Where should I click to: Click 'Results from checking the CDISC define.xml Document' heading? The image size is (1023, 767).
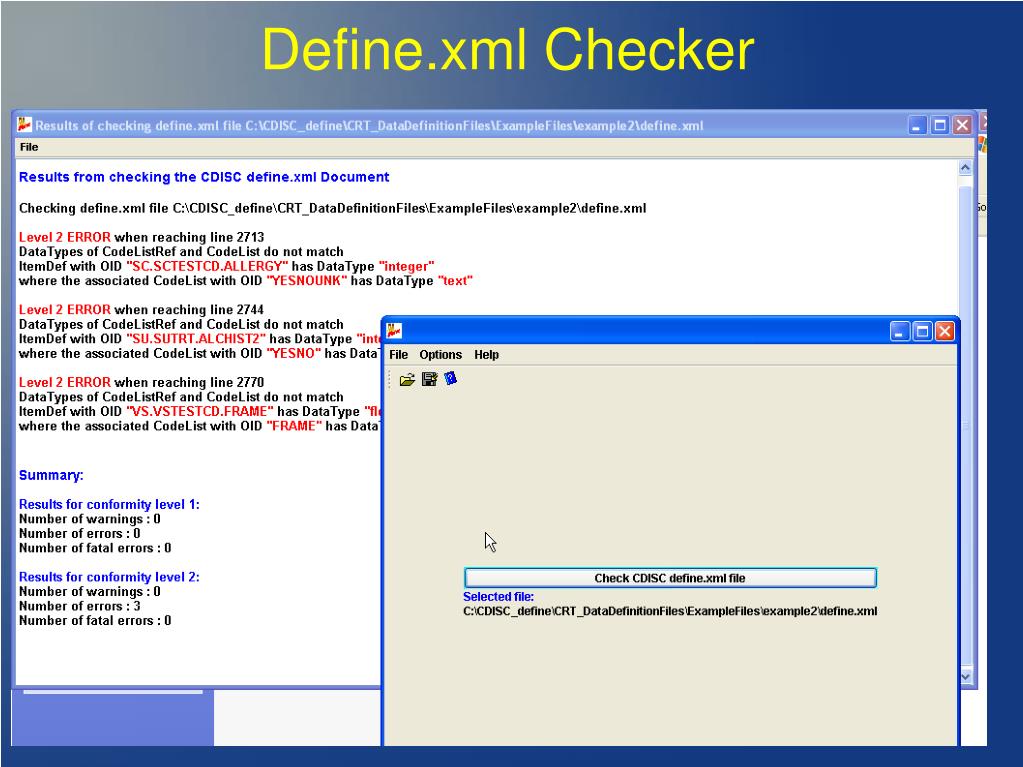[204, 177]
